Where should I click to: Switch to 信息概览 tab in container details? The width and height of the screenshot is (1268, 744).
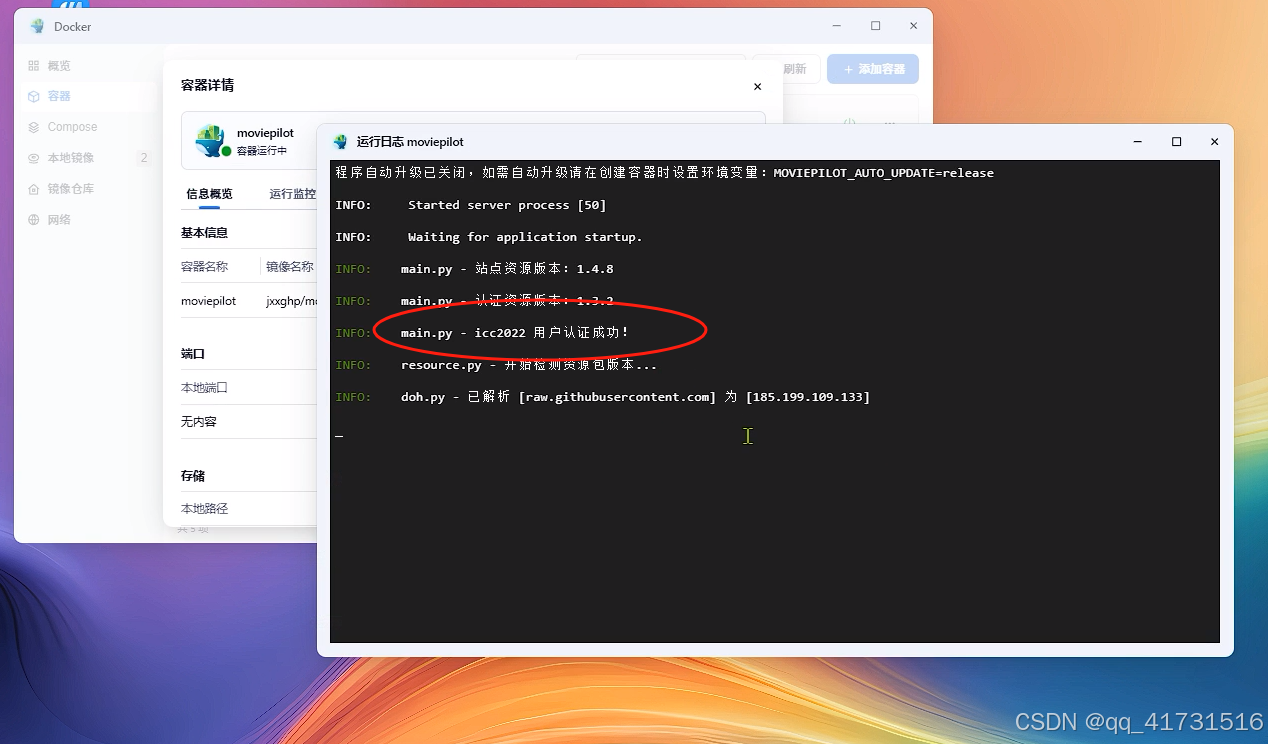click(x=209, y=194)
